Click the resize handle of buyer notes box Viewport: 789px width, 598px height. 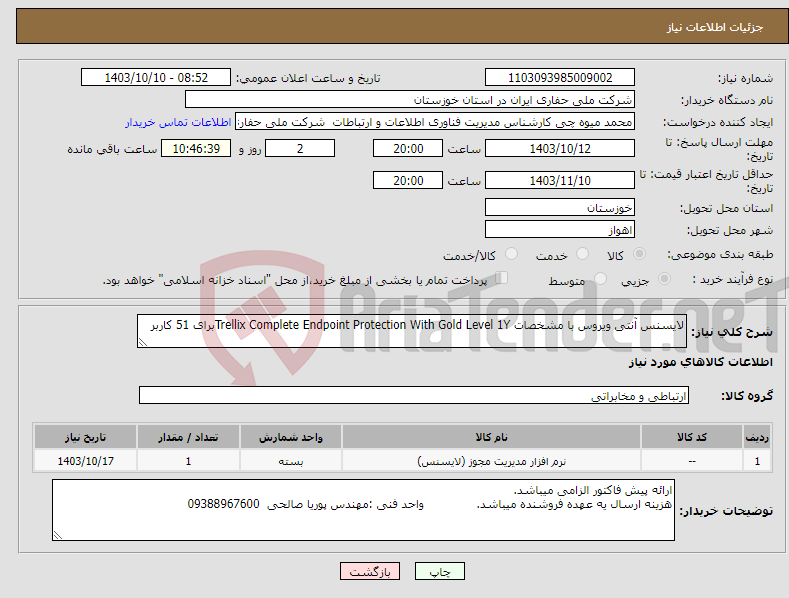click(x=58, y=536)
